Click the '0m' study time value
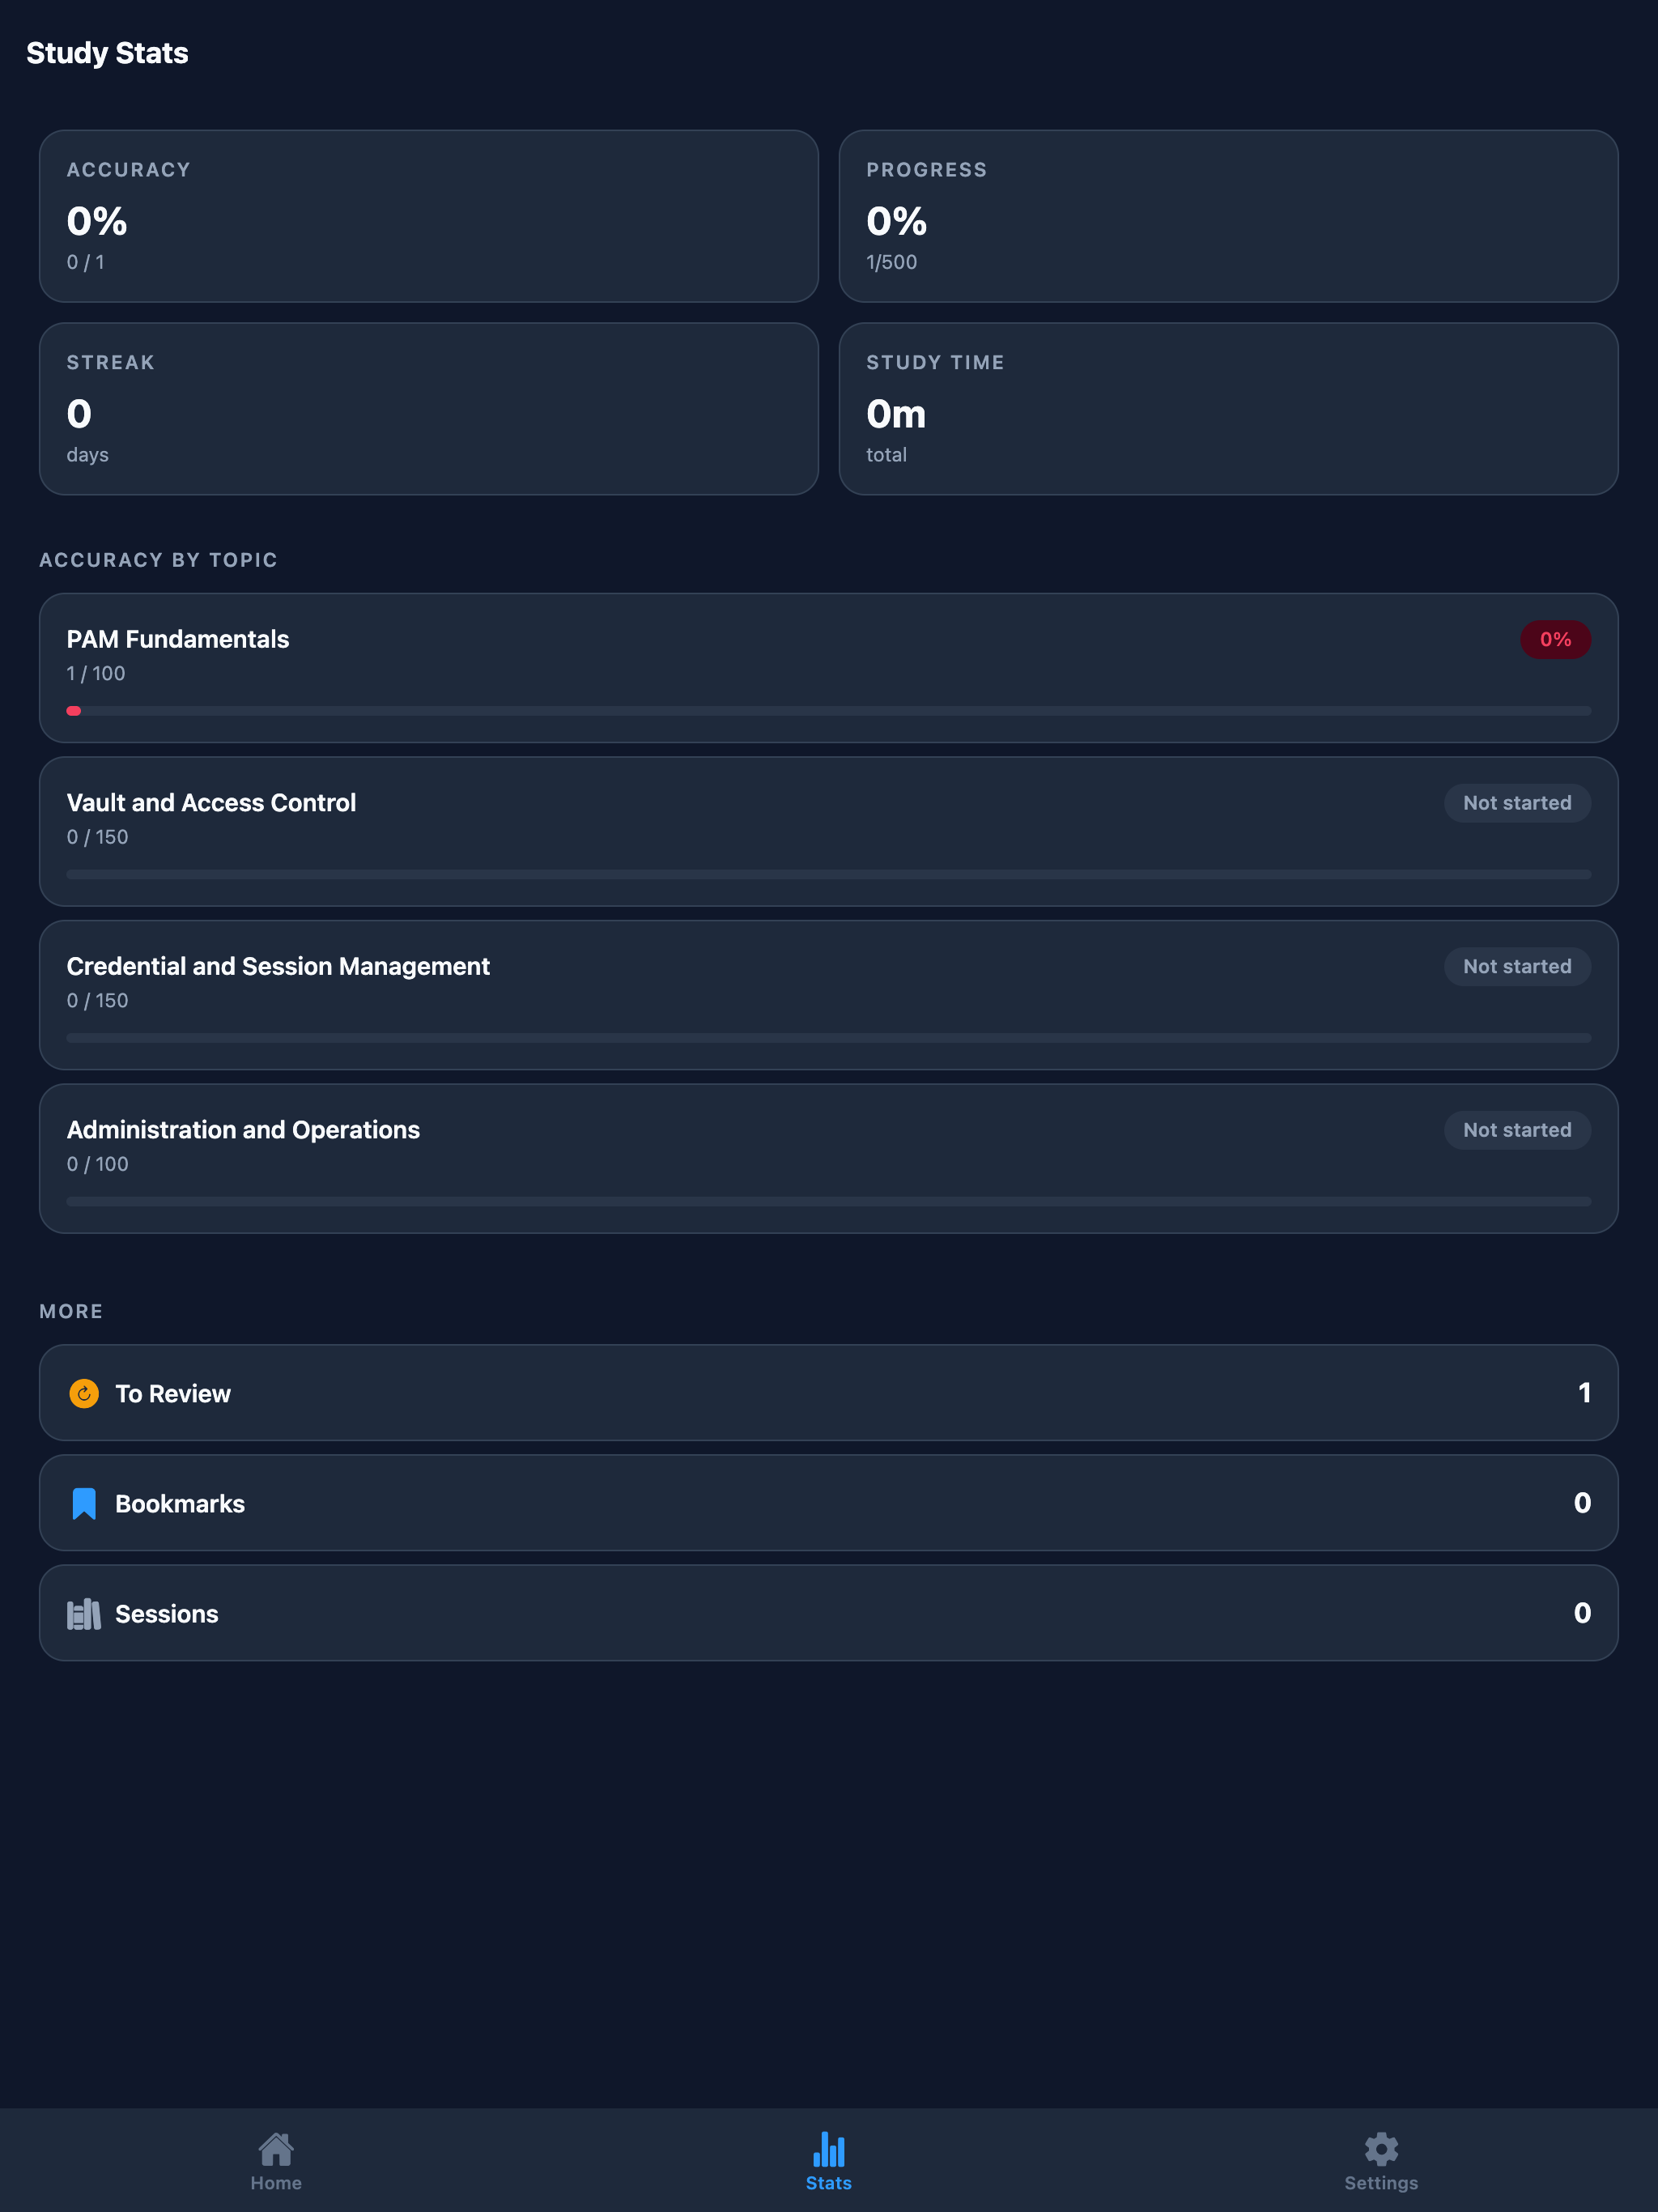This screenshot has height=2212, width=1658. pyautogui.click(x=896, y=414)
